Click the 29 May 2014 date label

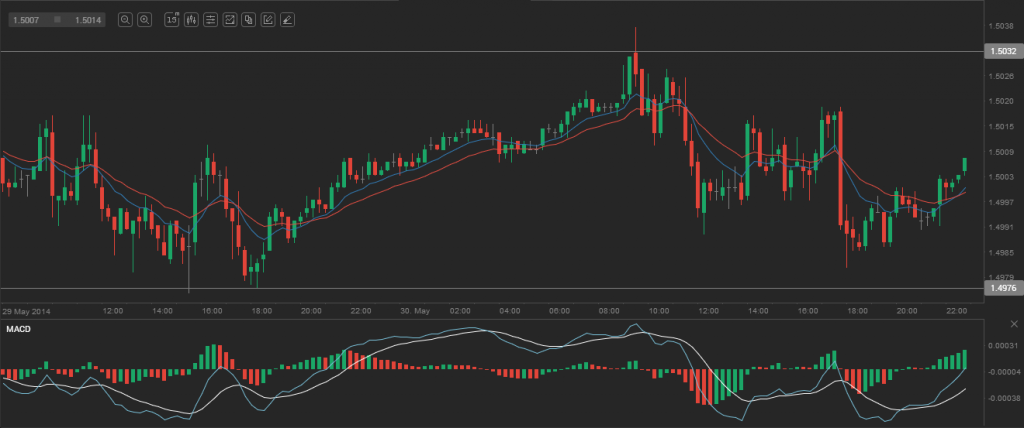27,311
